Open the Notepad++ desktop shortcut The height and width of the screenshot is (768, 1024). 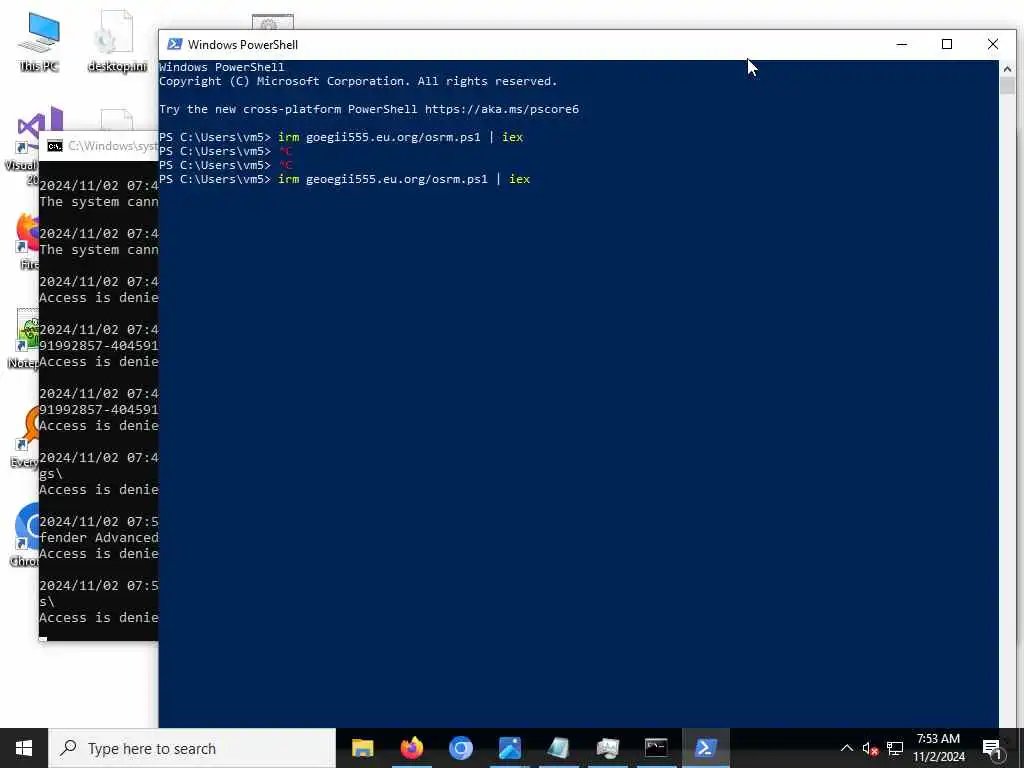pyautogui.click(x=25, y=340)
